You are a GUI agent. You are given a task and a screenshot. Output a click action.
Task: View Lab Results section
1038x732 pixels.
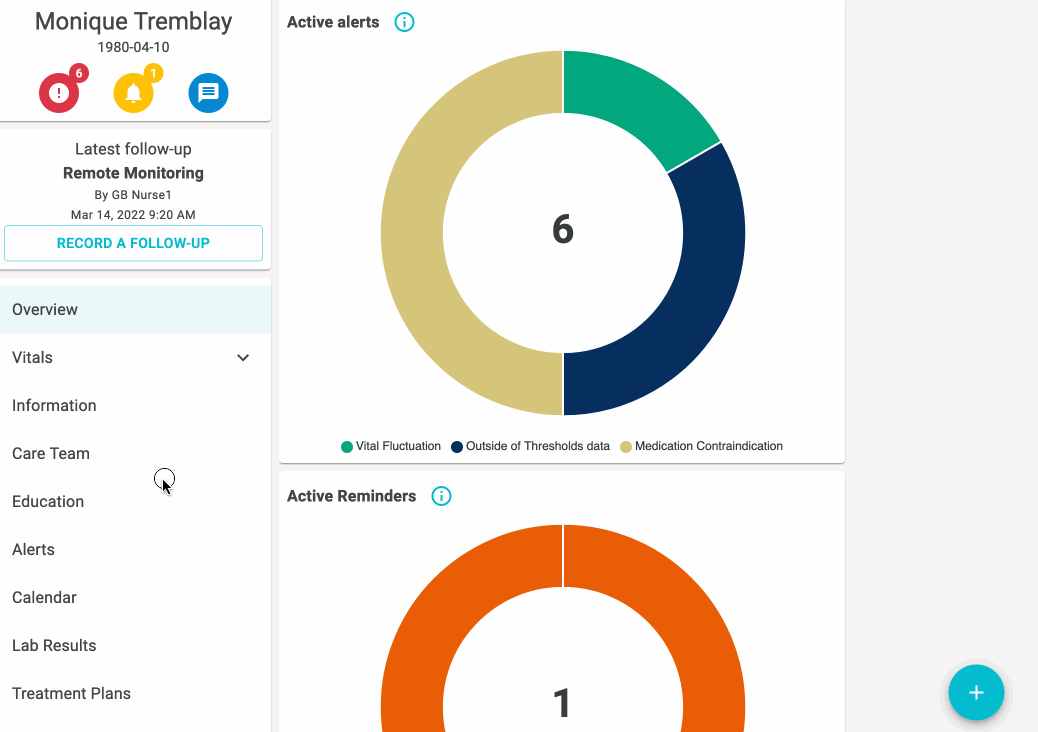pyautogui.click(x=136, y=645)
